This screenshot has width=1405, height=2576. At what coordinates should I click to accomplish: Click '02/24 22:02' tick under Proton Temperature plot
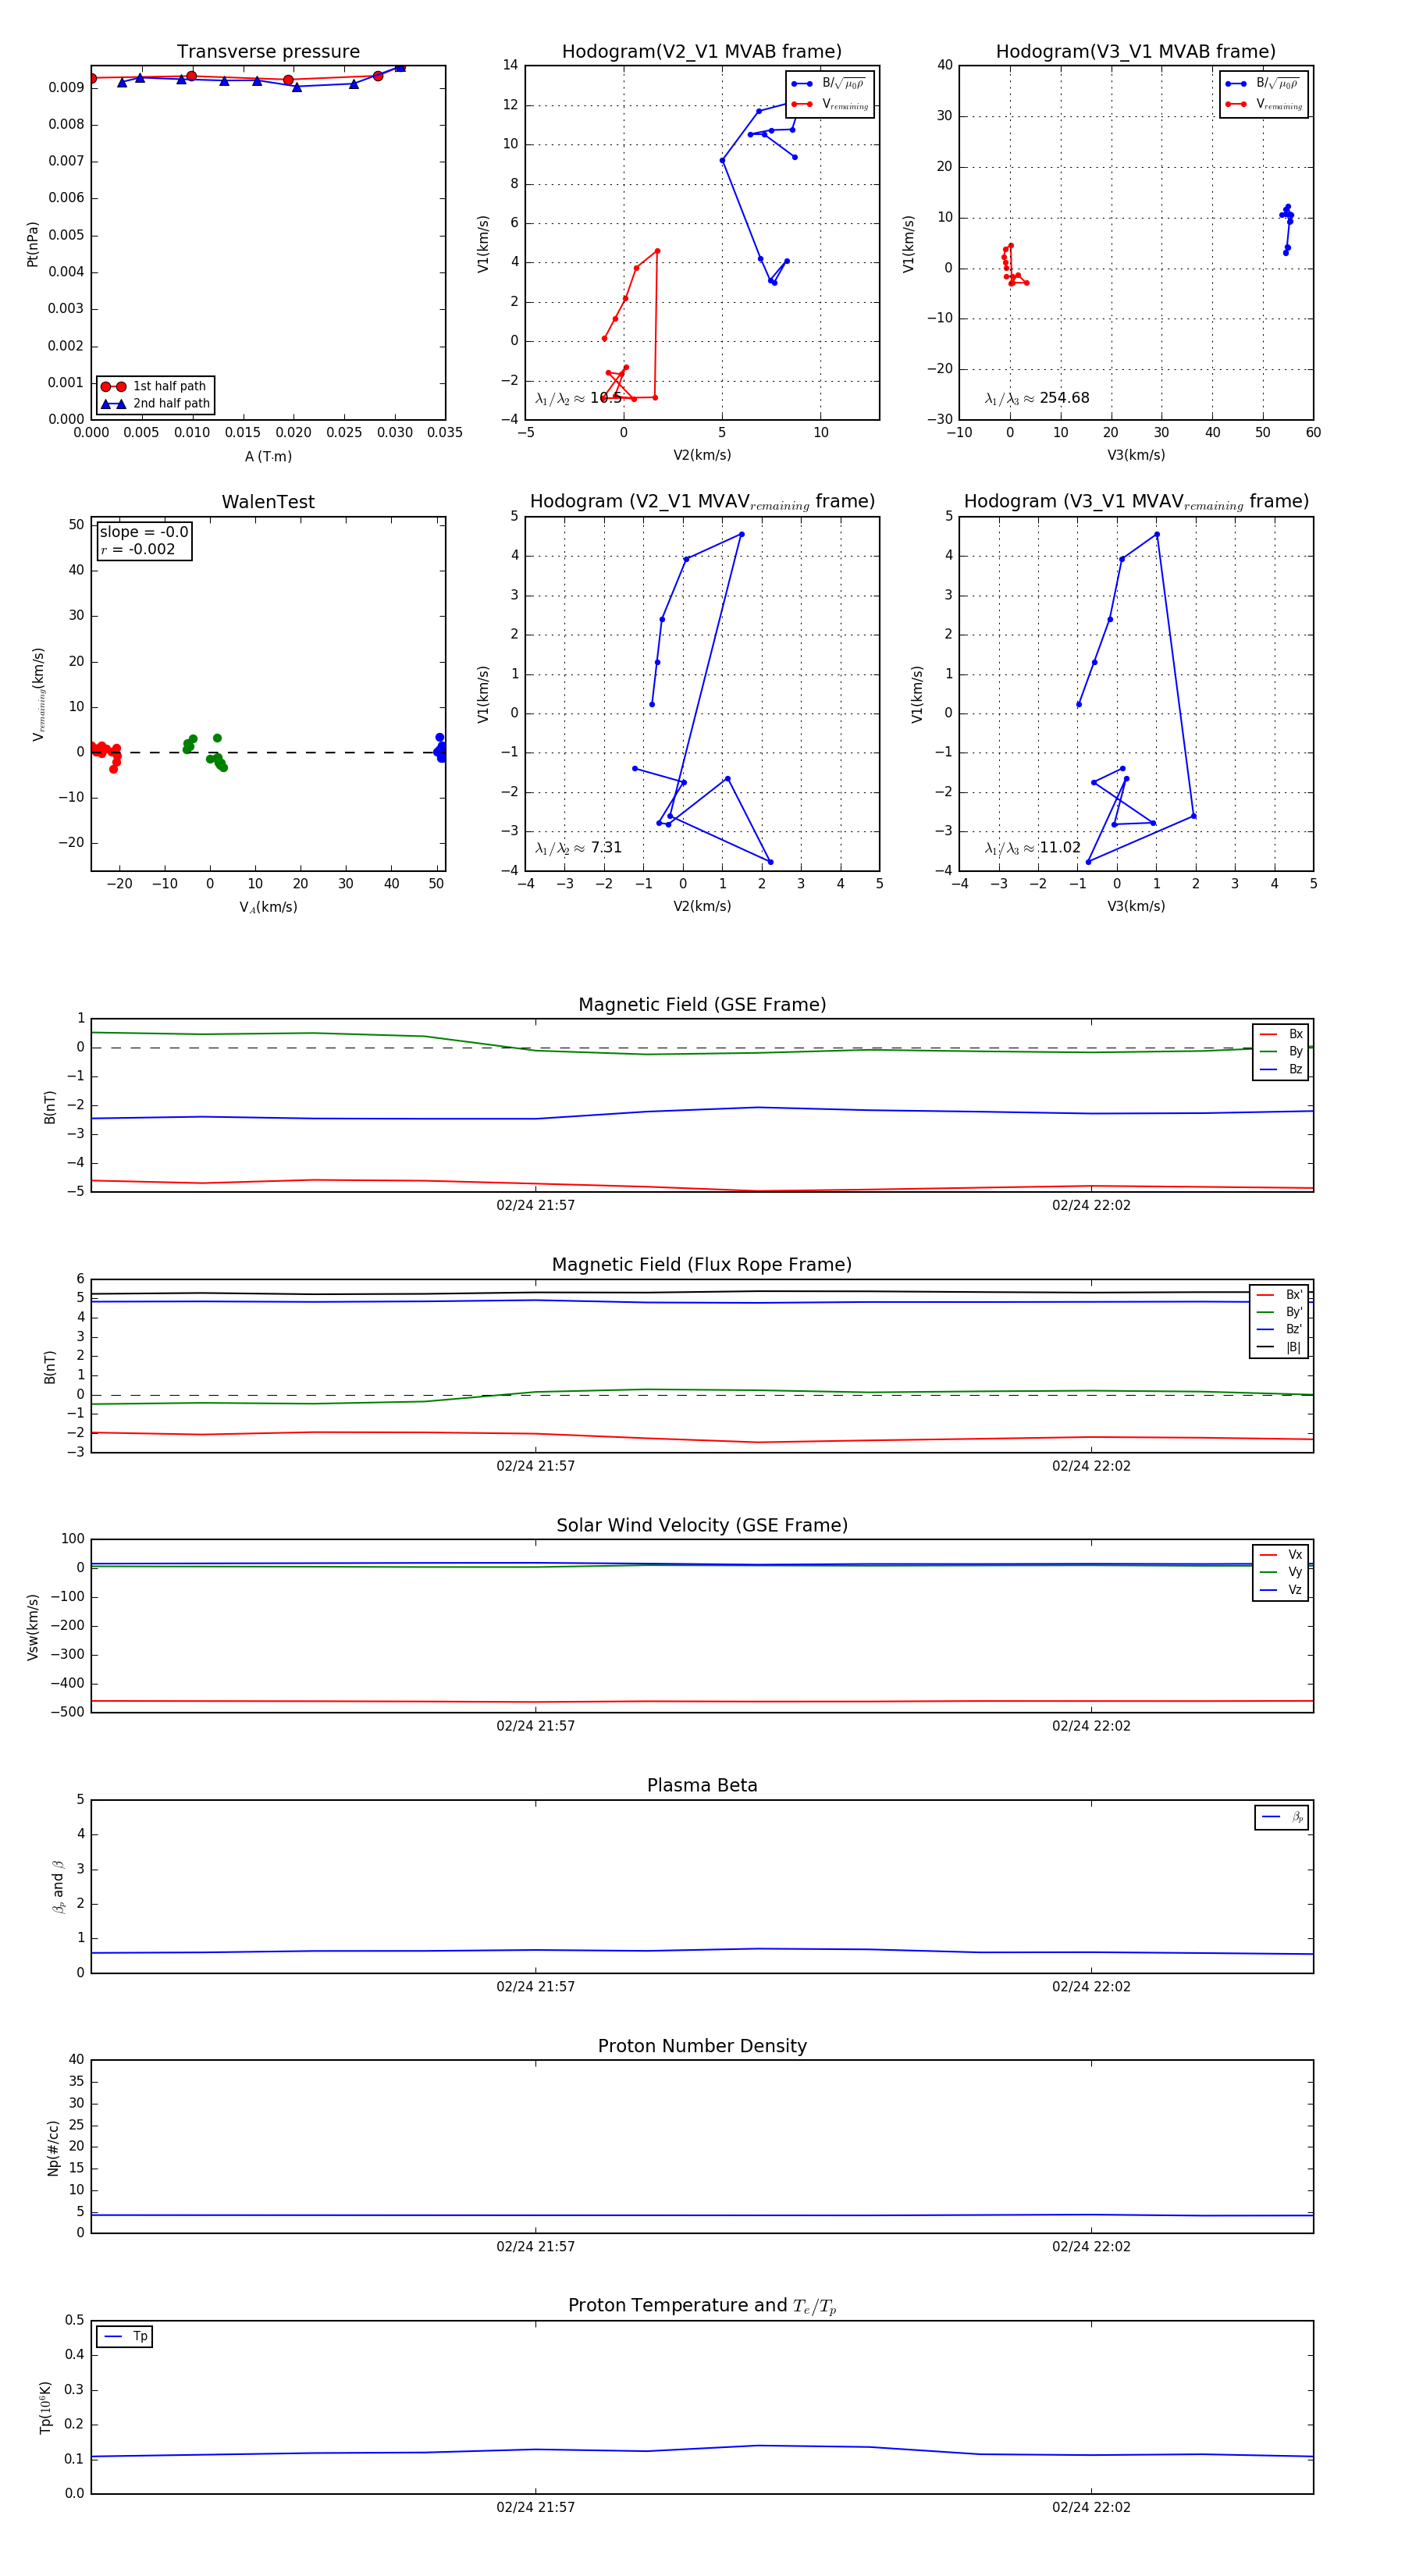point(1091,2507)
